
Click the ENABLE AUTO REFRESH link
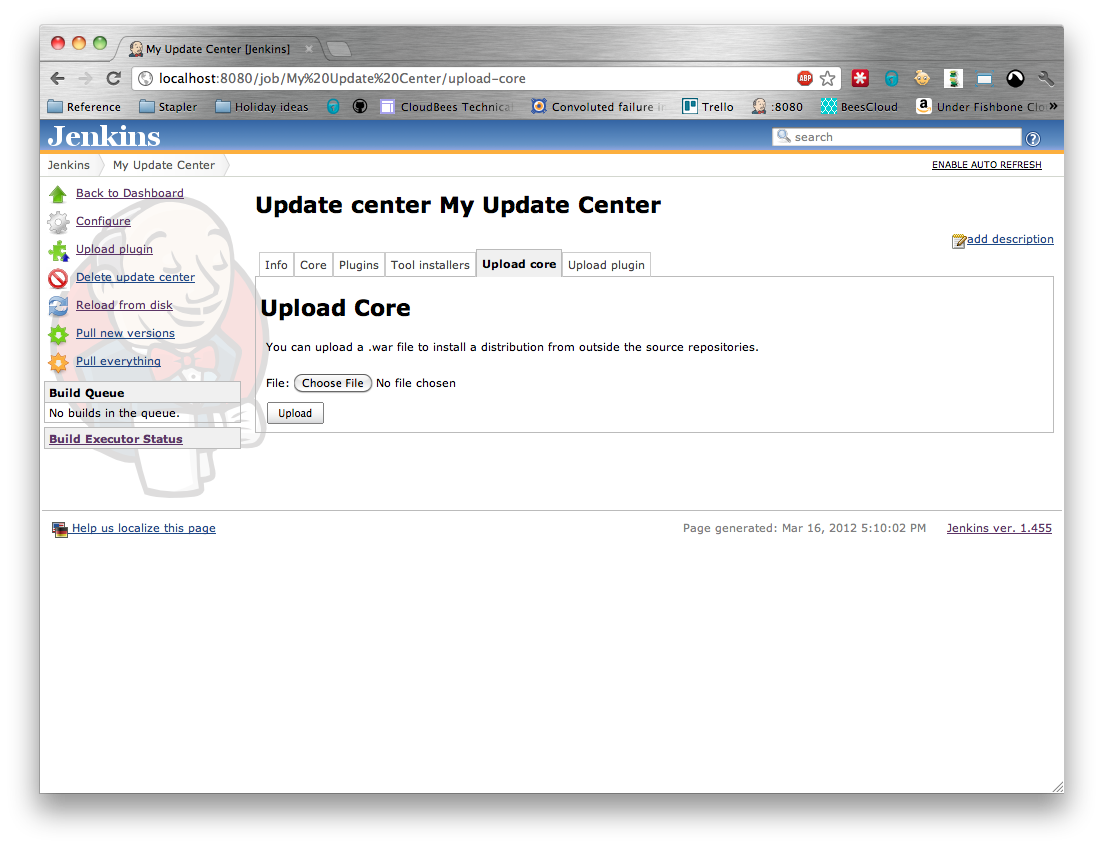(x=986, y=165)
